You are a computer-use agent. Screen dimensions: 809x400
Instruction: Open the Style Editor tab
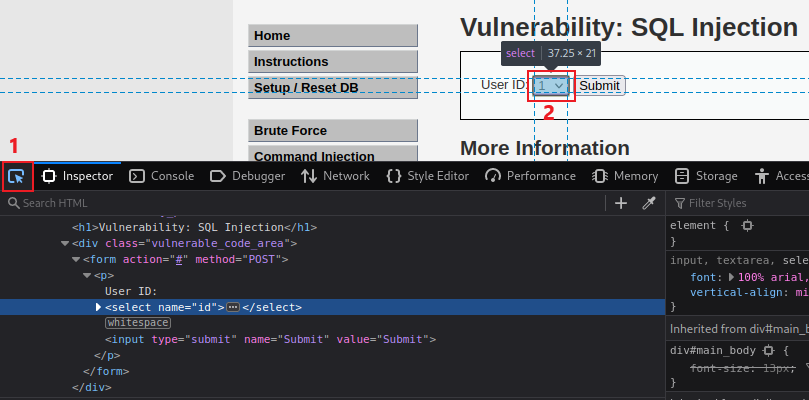tap(428, 177)
